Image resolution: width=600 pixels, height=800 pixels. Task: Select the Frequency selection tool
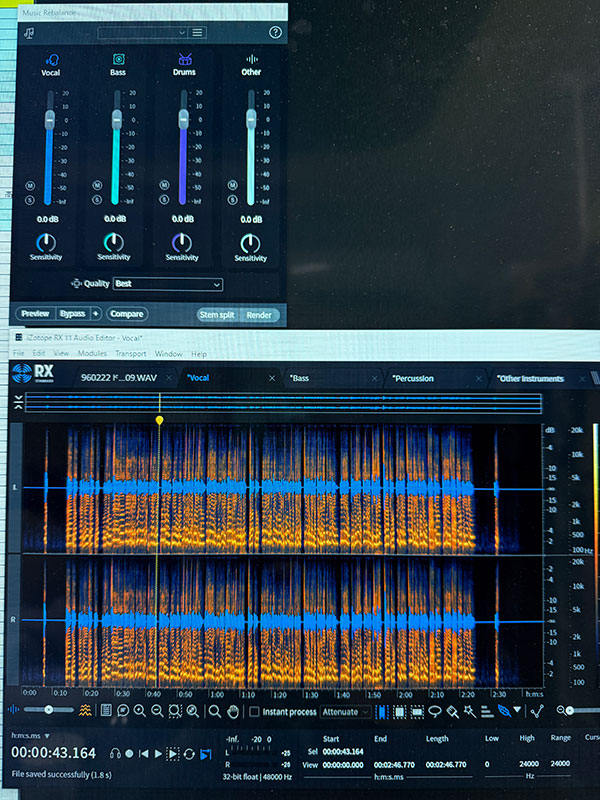417,712
